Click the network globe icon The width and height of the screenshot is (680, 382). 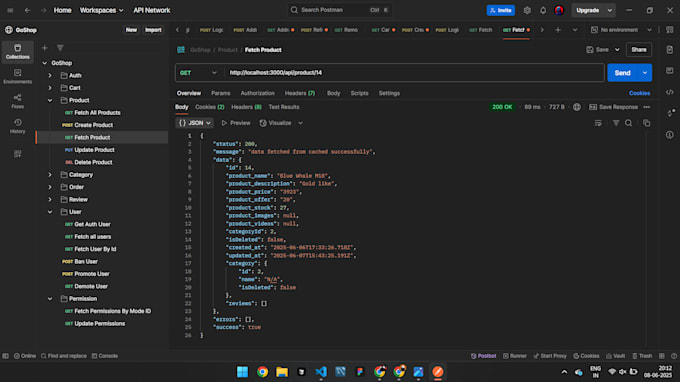[x=577, y=107]
